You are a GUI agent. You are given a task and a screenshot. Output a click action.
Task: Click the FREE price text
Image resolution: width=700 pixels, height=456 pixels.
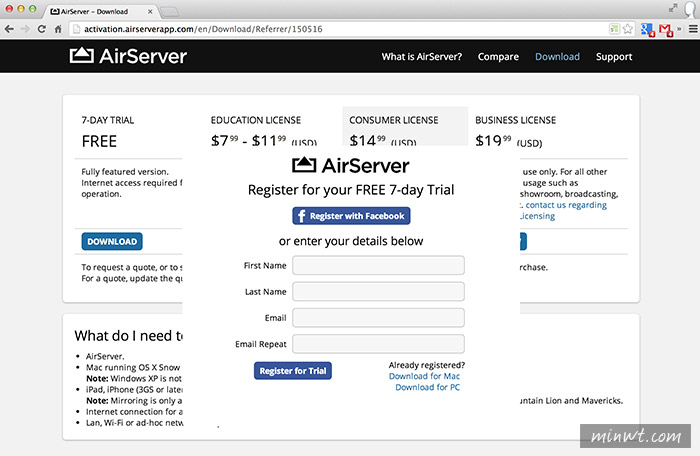click(x=99, y=141)
